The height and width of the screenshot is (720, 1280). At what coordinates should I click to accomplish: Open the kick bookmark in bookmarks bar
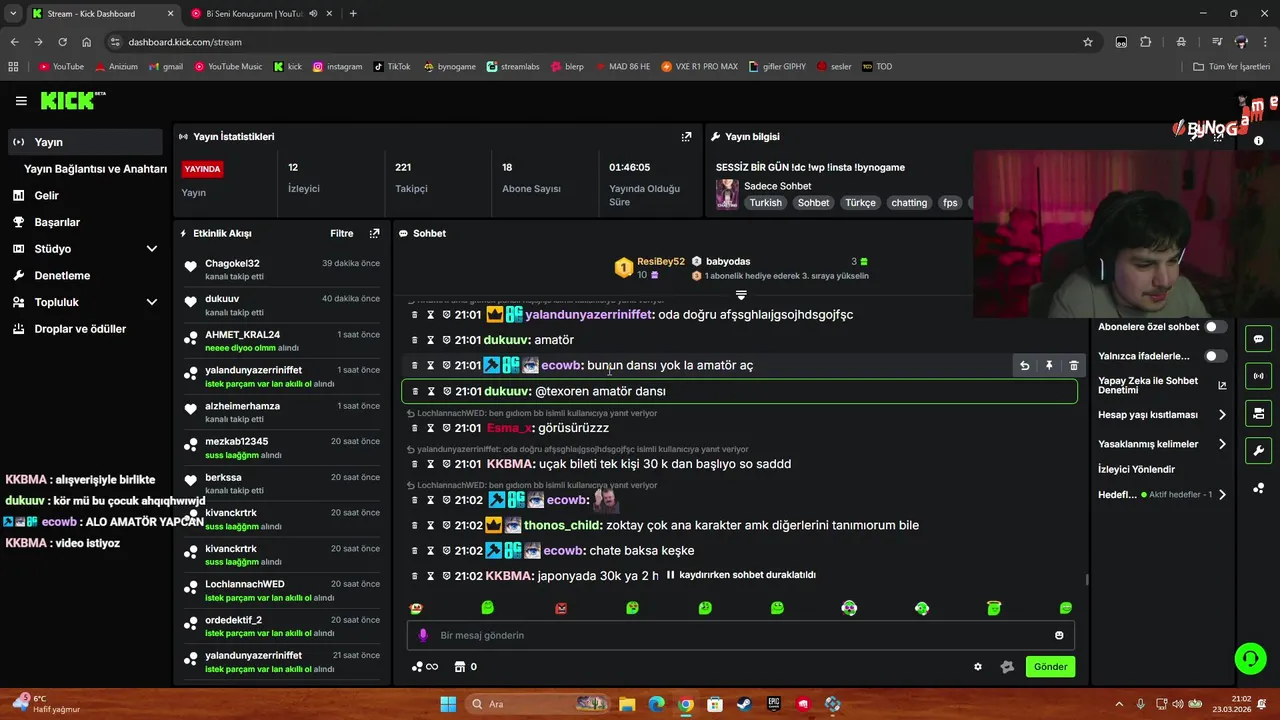[288, 67]
